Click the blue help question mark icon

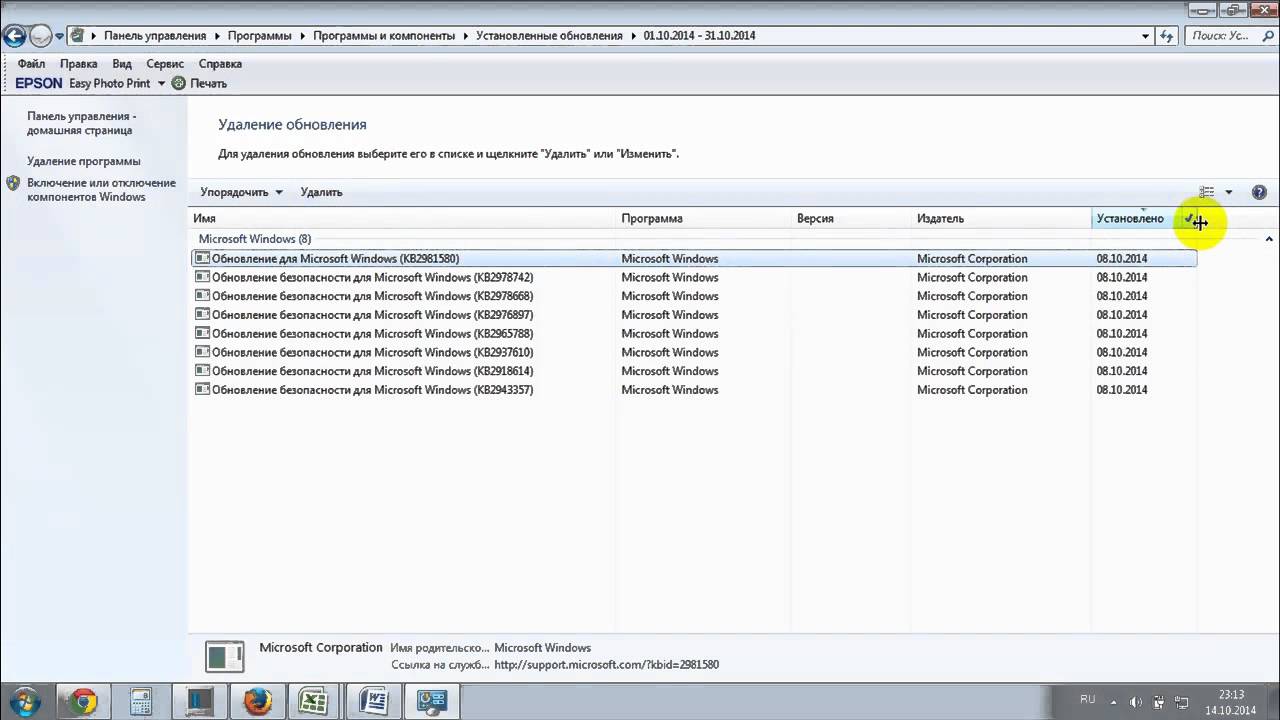pos(1259,192)
